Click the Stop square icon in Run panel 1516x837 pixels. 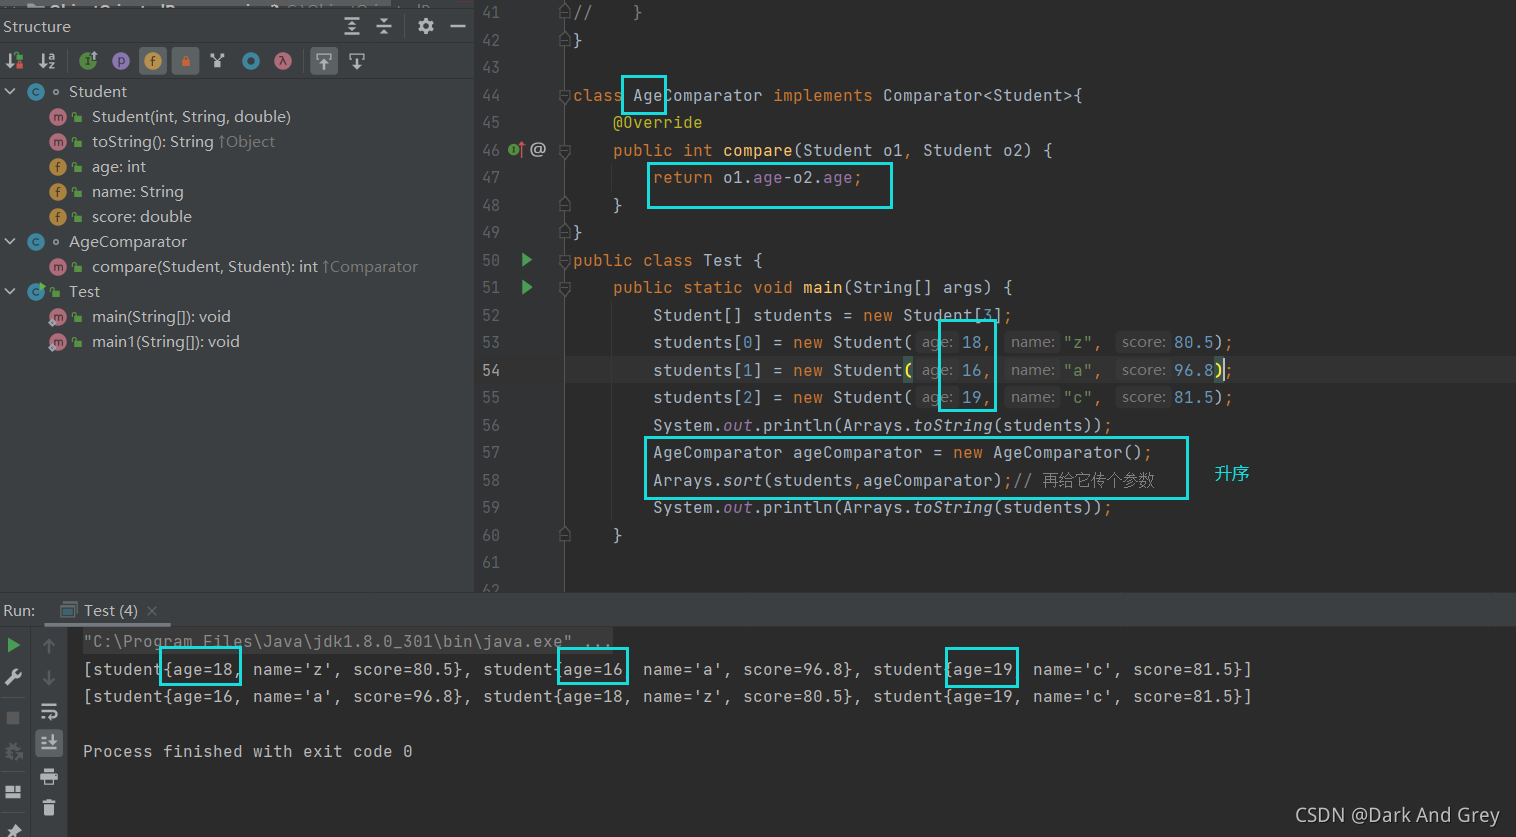14,718
